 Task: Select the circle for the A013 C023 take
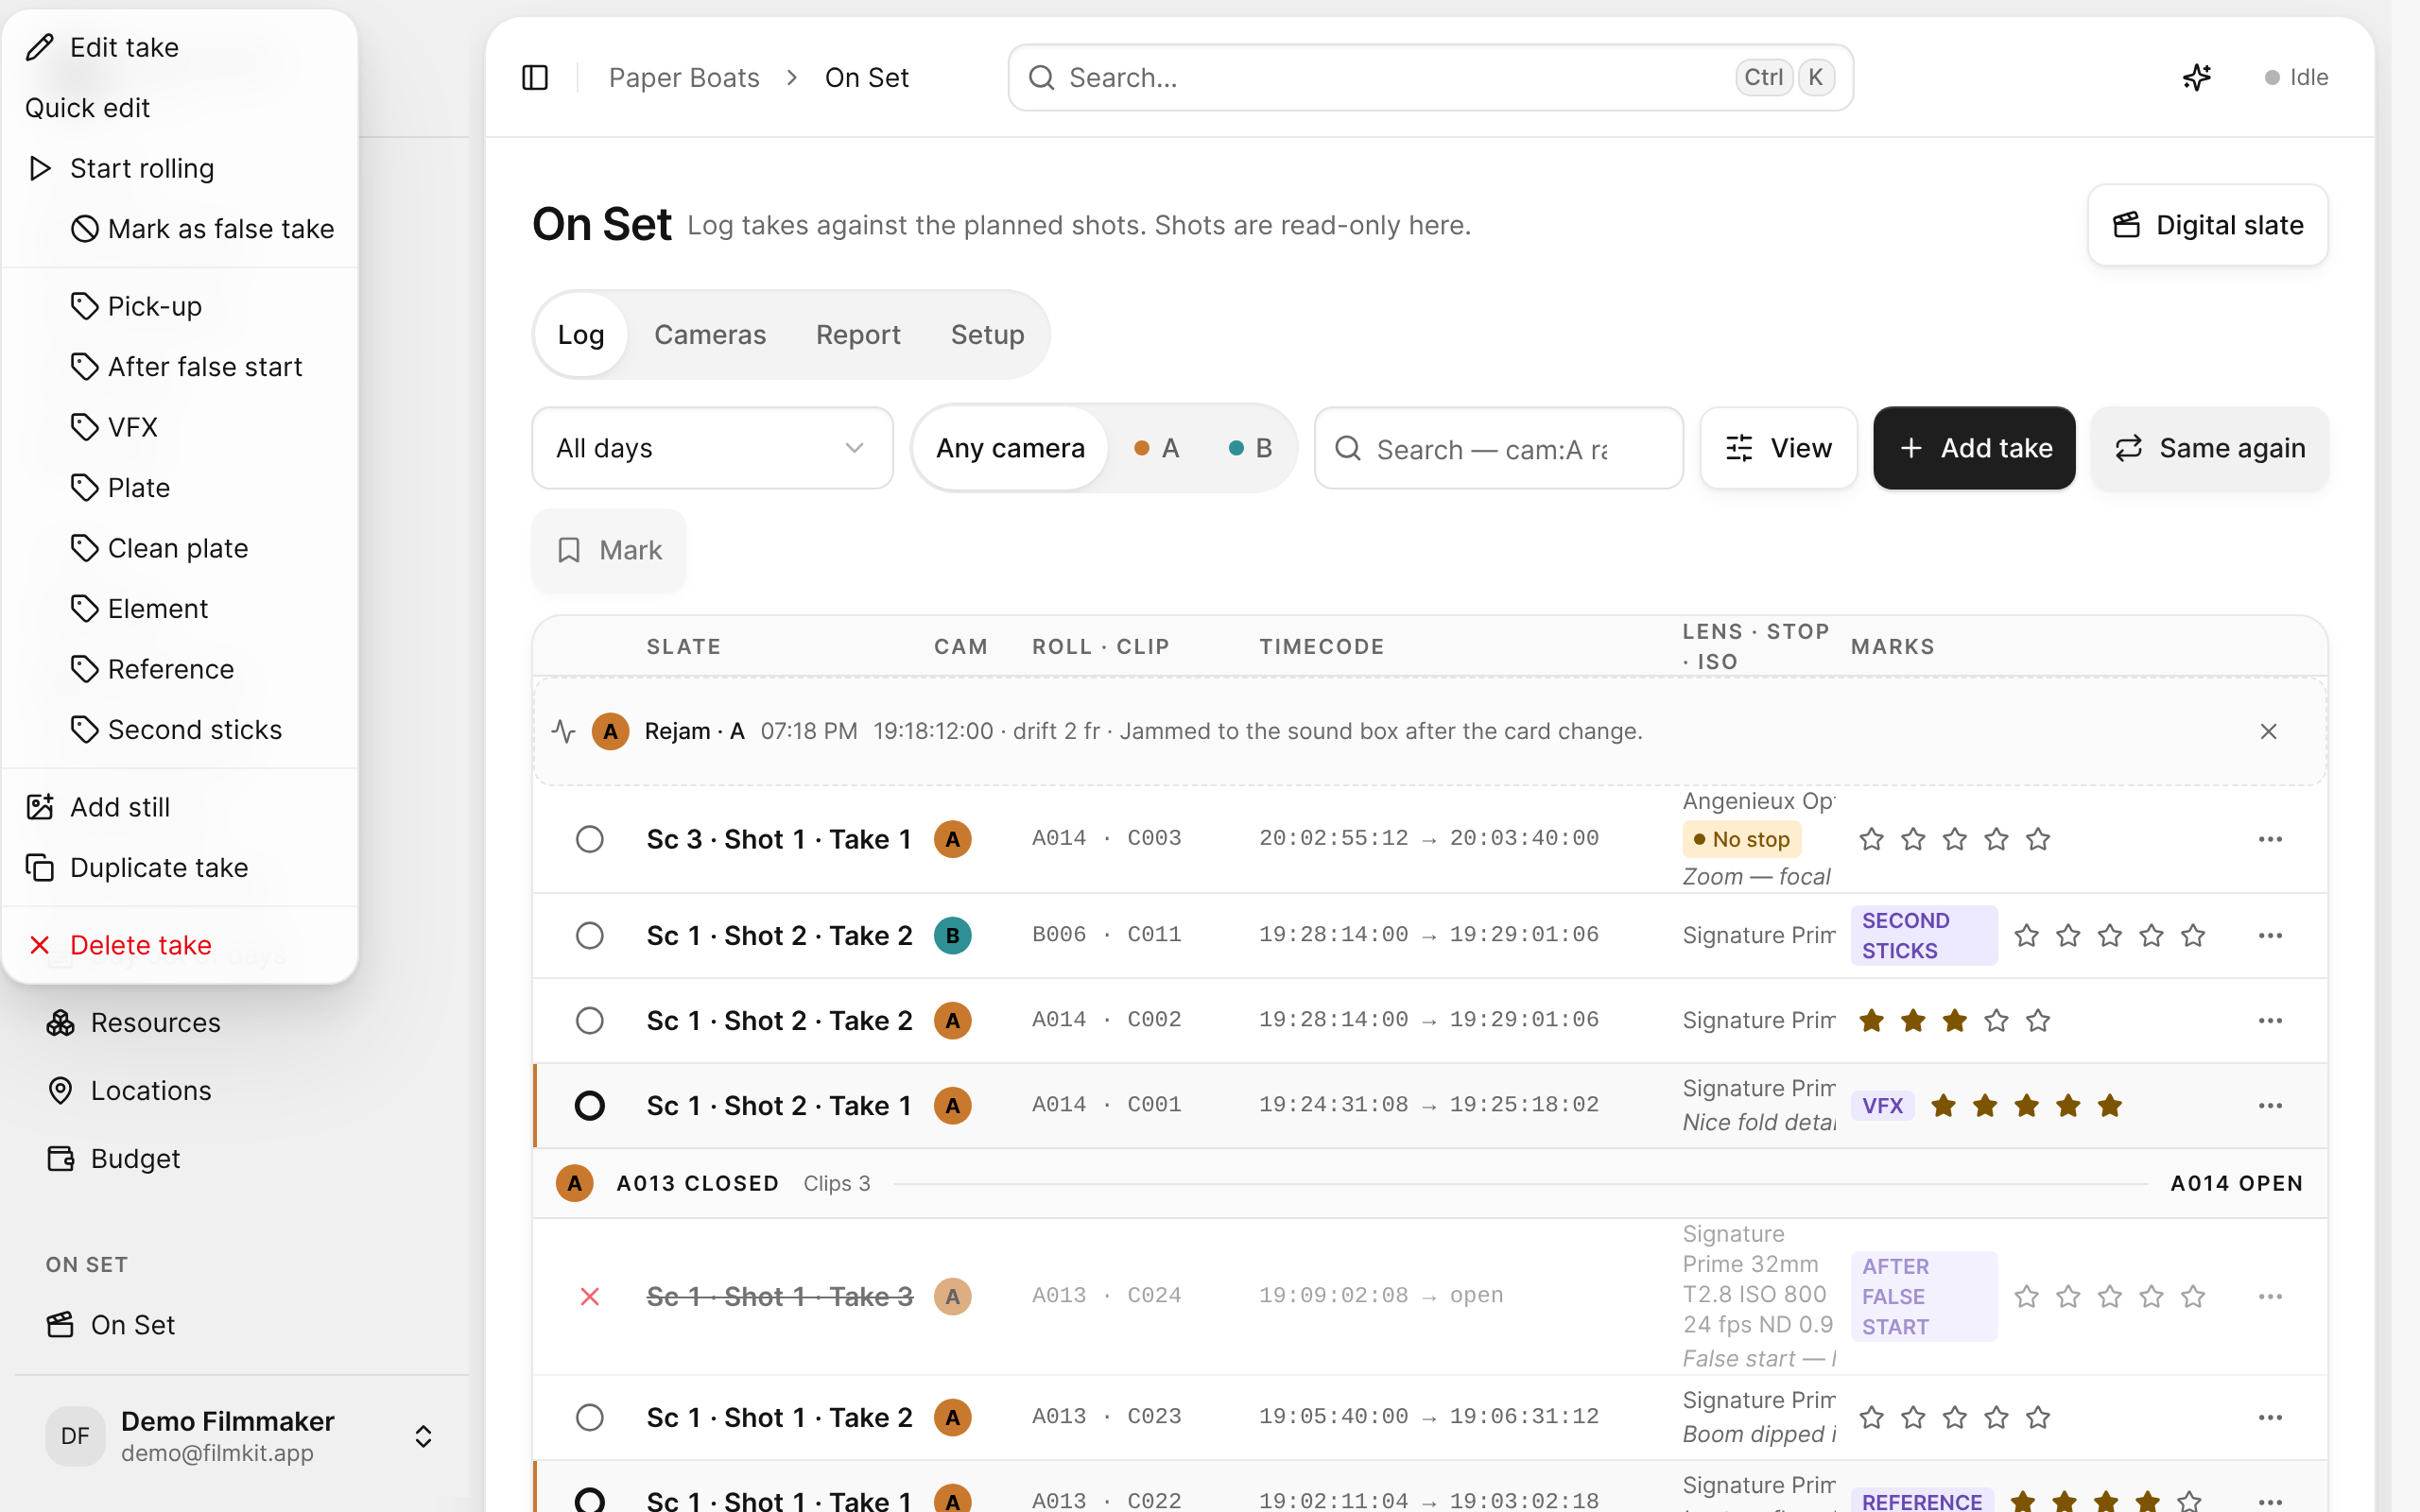(x=590, y=1417)
